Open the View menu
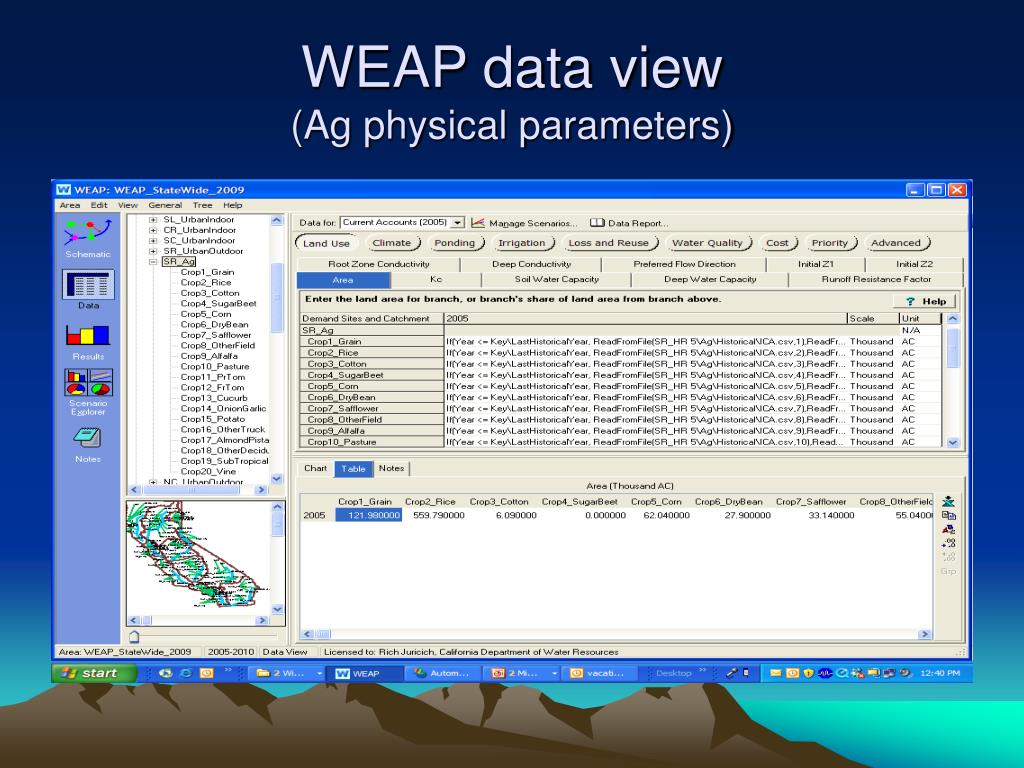This screenshot has height=768, width=1024. (x=128, y=205)
